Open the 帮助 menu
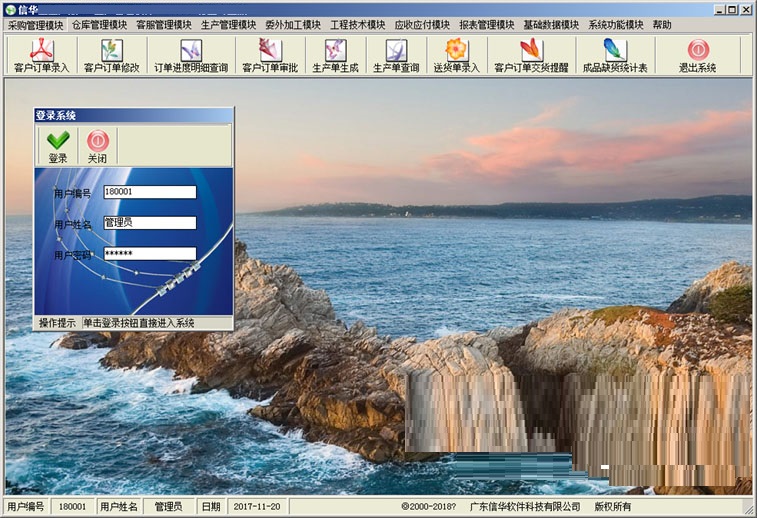 (x=662, y=25)
